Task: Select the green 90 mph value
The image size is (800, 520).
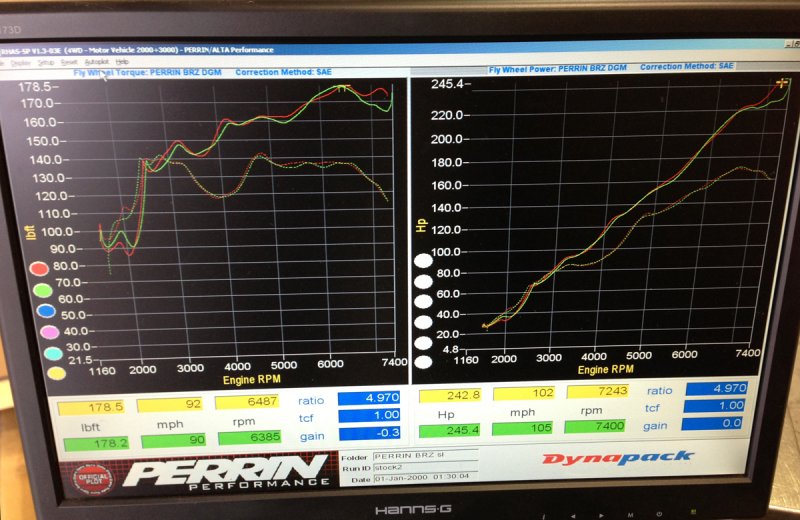Action: 173,440
